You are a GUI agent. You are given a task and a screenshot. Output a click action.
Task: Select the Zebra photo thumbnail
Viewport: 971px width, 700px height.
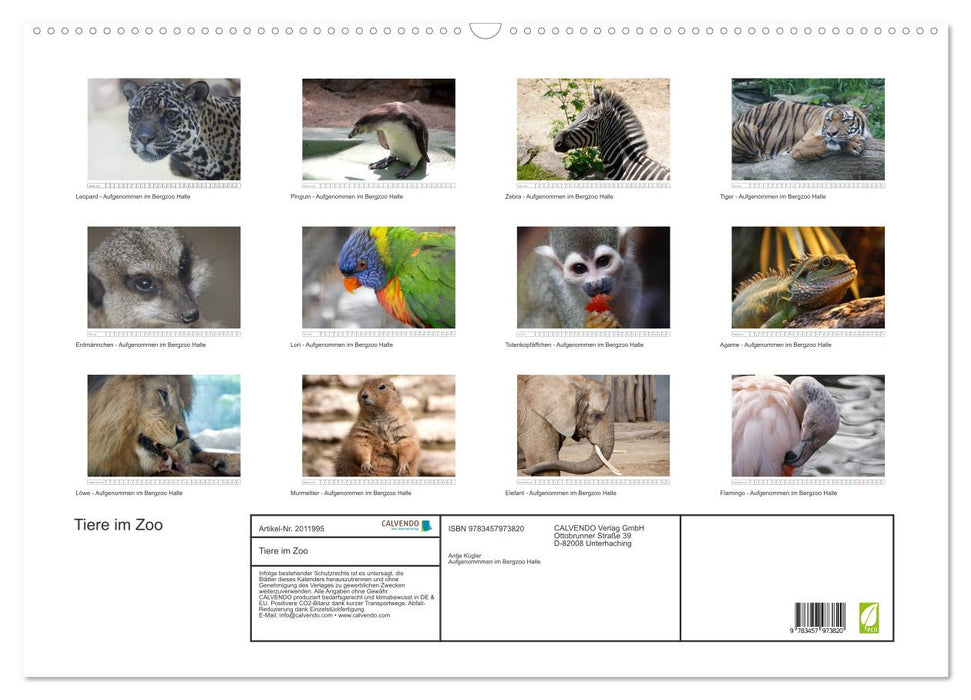click(x=593, y=128)
